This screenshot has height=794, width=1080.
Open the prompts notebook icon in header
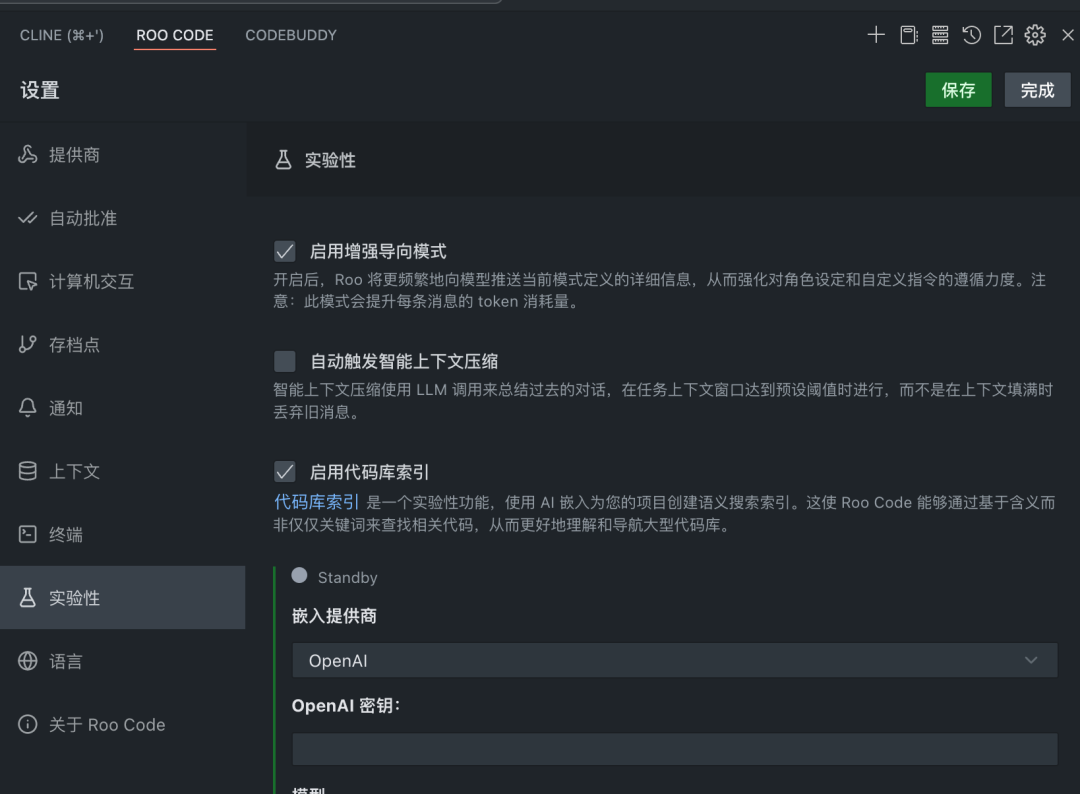908,35
